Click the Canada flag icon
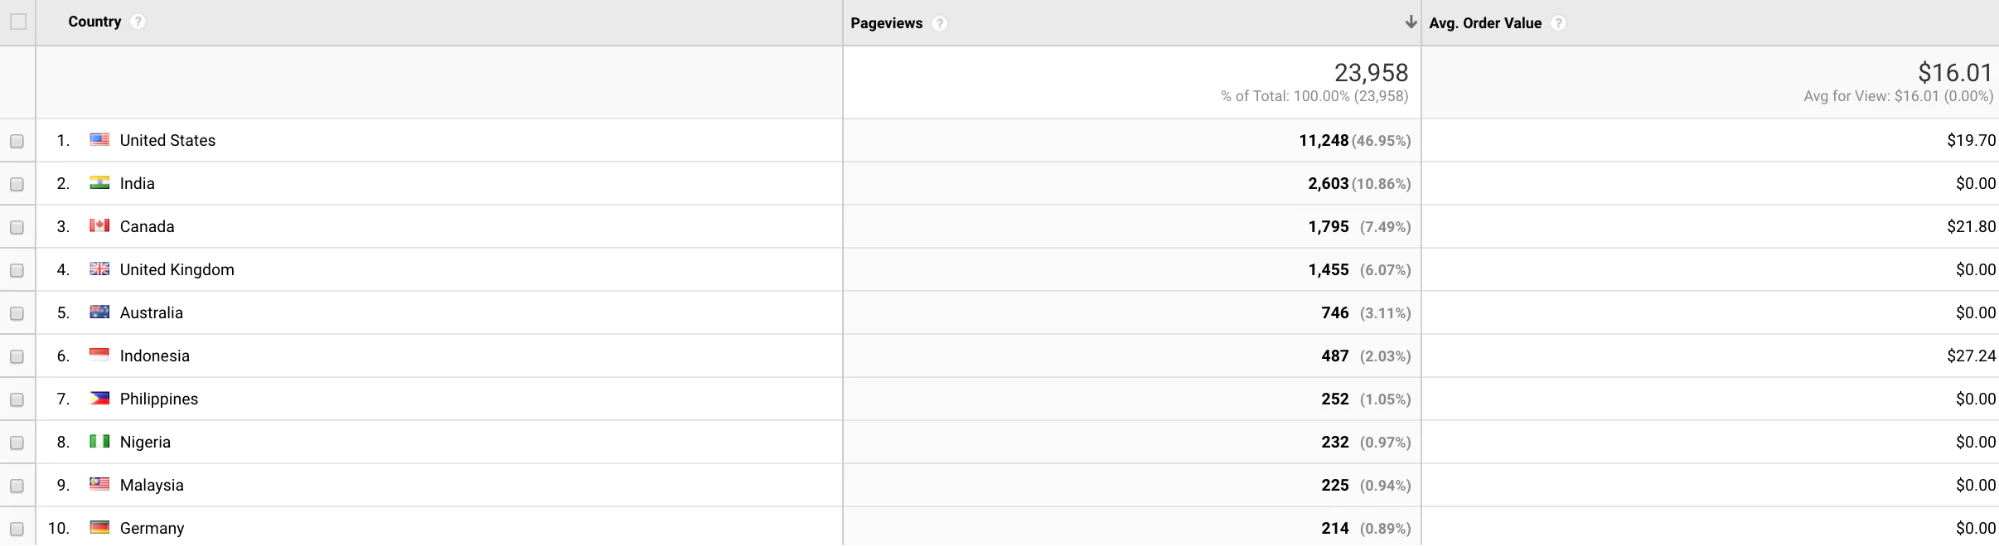 coord(100,226)
